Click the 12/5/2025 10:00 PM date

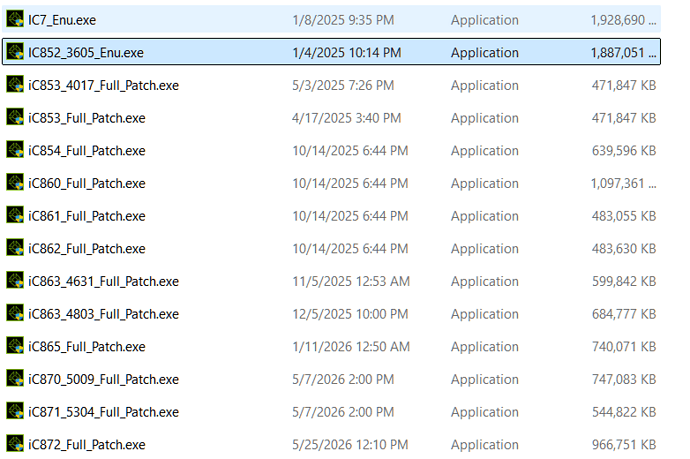pos(350,314)
